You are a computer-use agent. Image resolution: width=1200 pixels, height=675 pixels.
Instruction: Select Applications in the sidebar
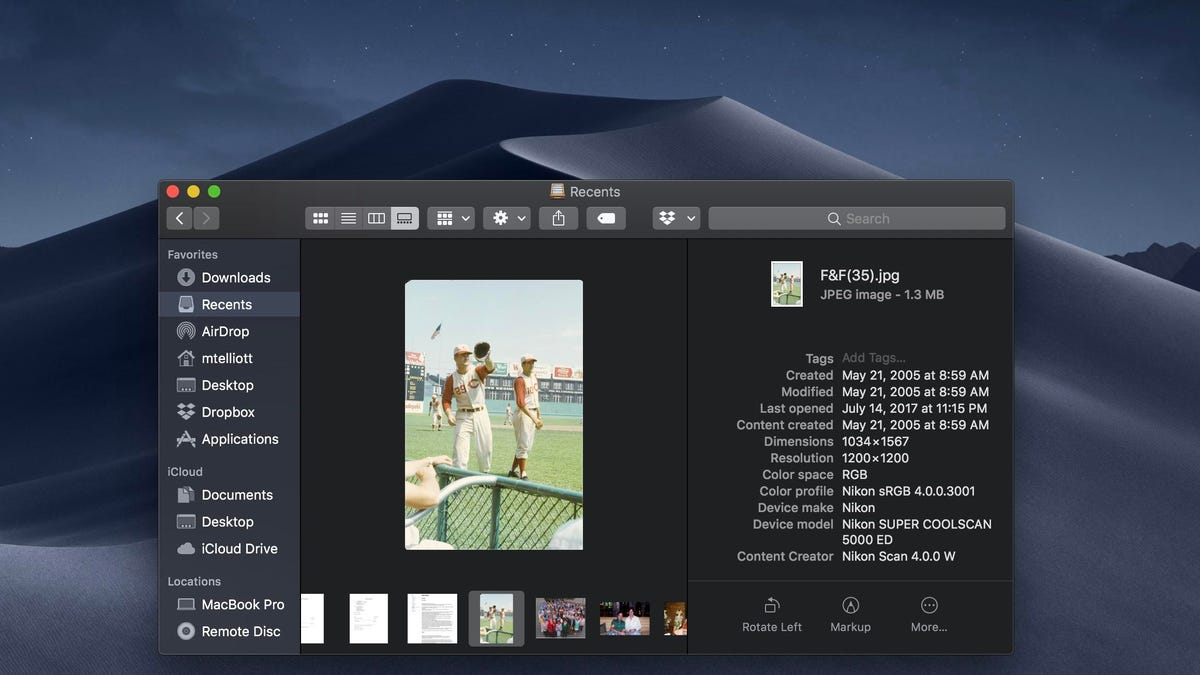pyautogui.click(x=239, y=439)
